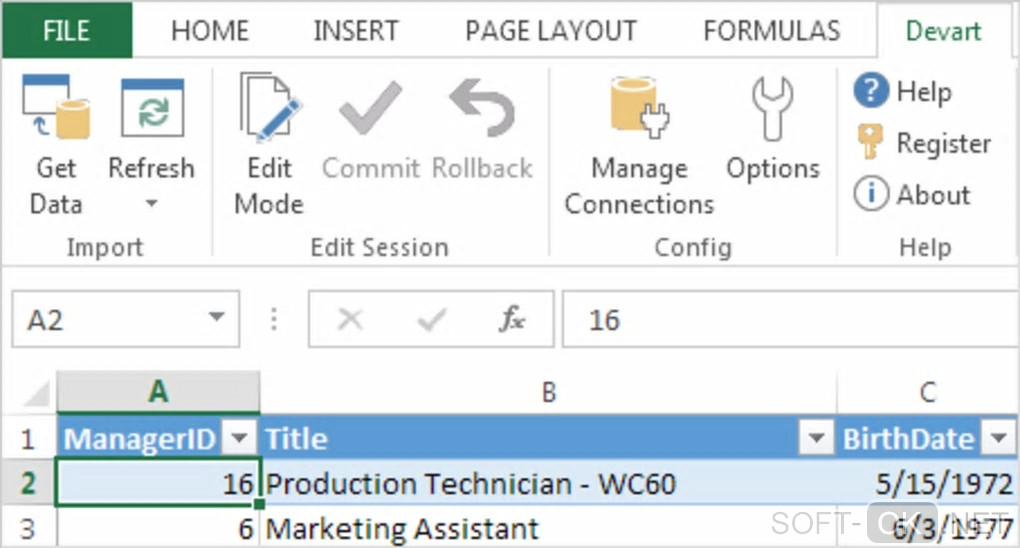
Task: Open the BirthDate column filter dropdown
Action: [998, 438]
